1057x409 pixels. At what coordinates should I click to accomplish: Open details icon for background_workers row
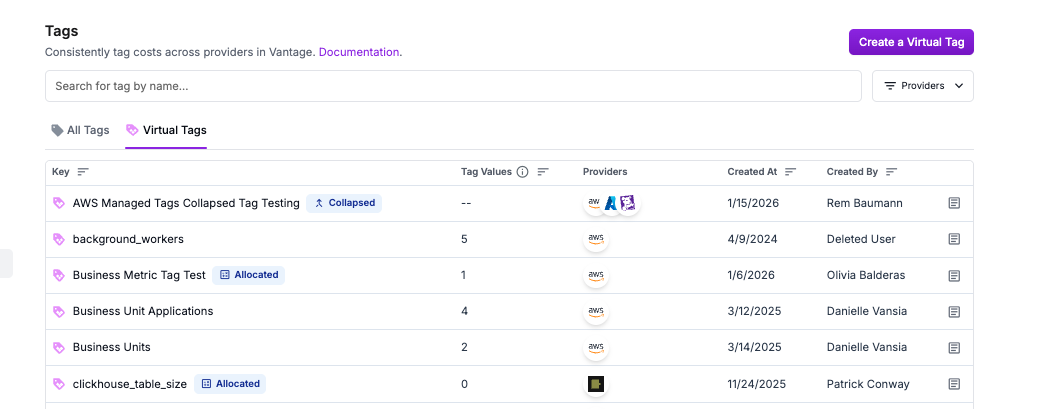(x=954, y=239)
